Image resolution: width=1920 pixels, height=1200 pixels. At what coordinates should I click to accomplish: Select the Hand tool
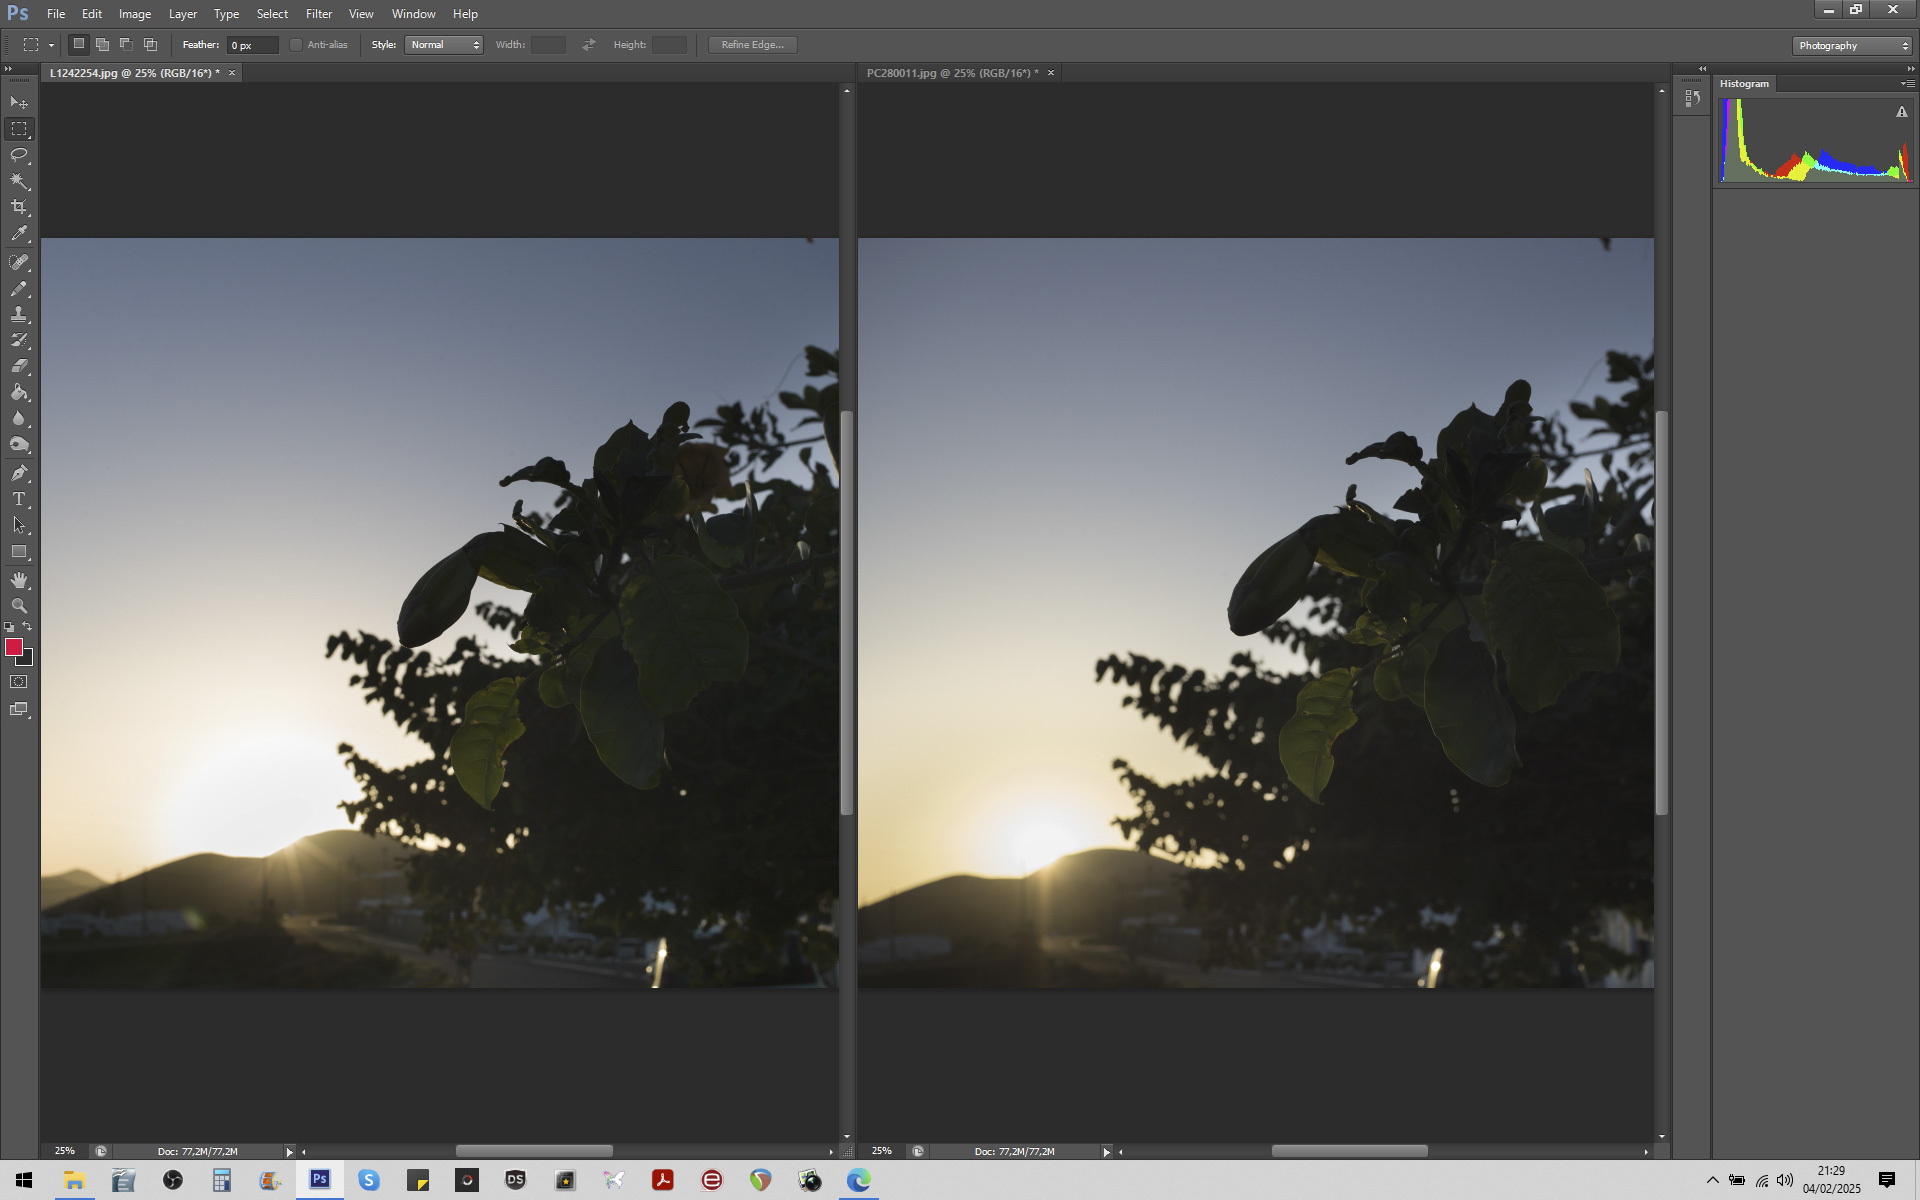19,580
